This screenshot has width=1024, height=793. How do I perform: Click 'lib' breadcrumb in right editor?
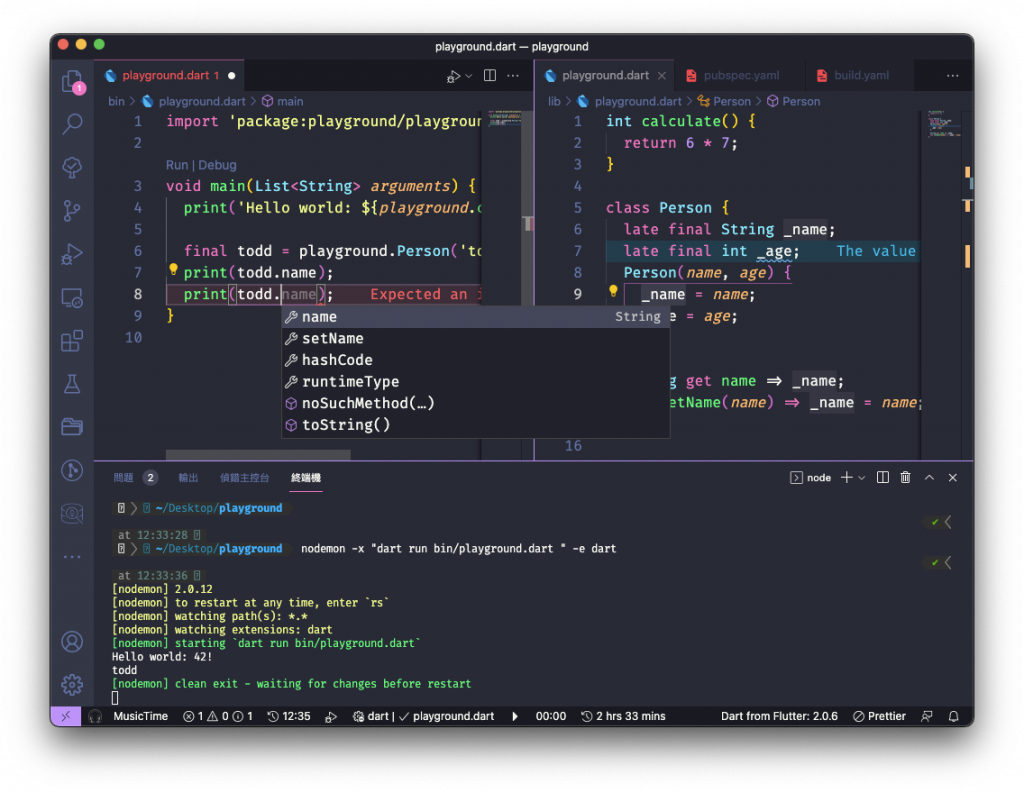(x=554, y=101)
